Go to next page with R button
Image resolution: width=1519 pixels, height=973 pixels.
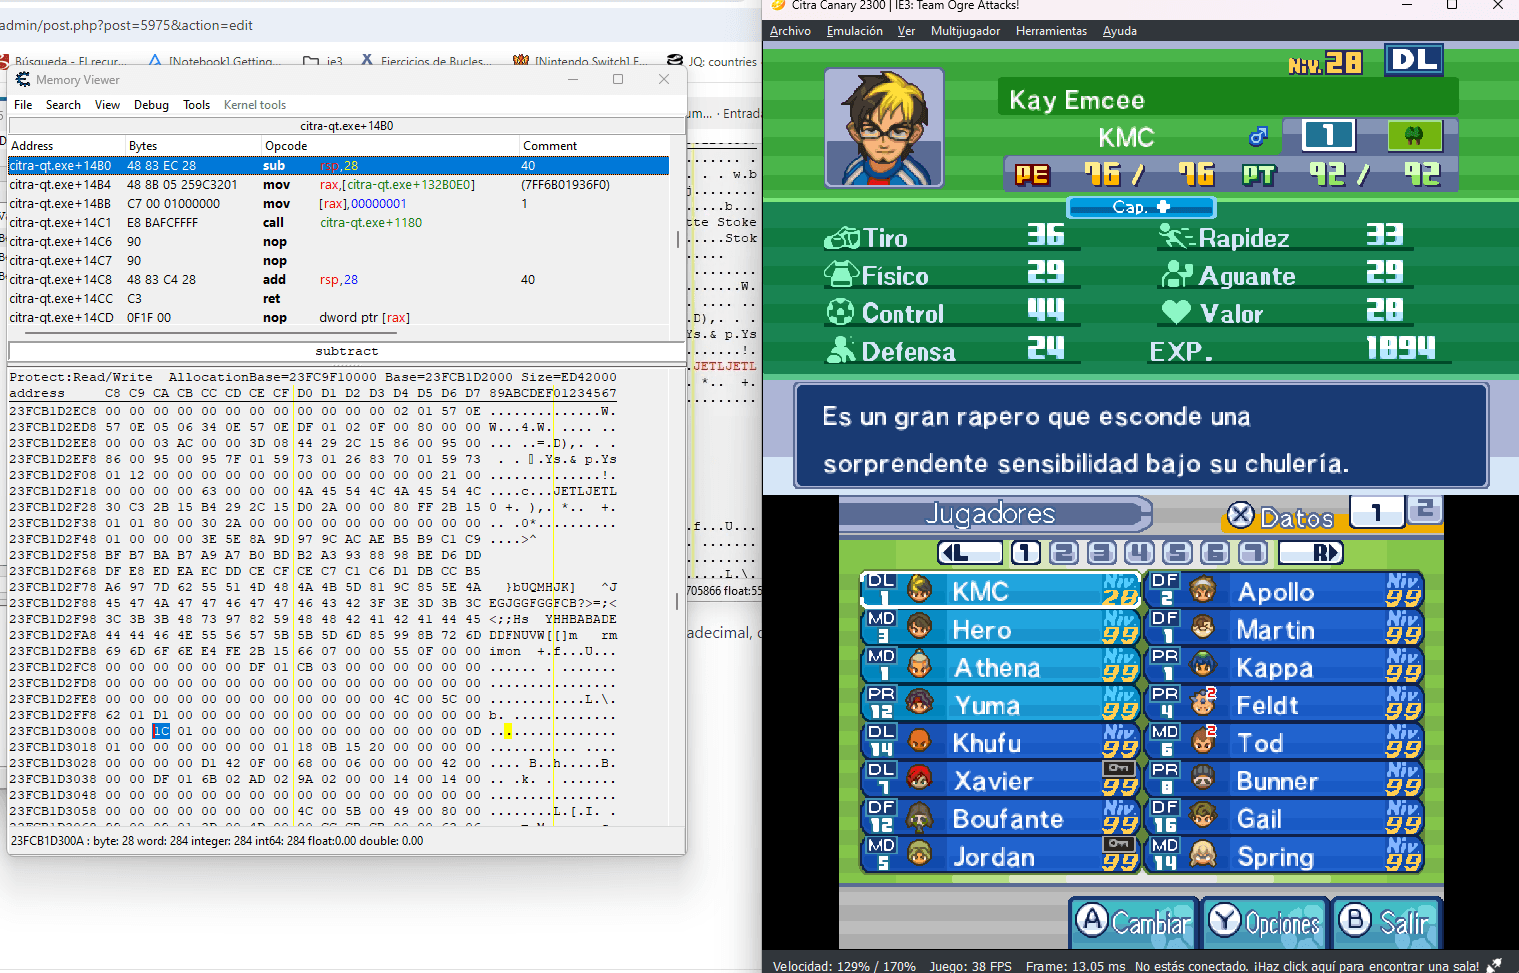click(1312, 553)
